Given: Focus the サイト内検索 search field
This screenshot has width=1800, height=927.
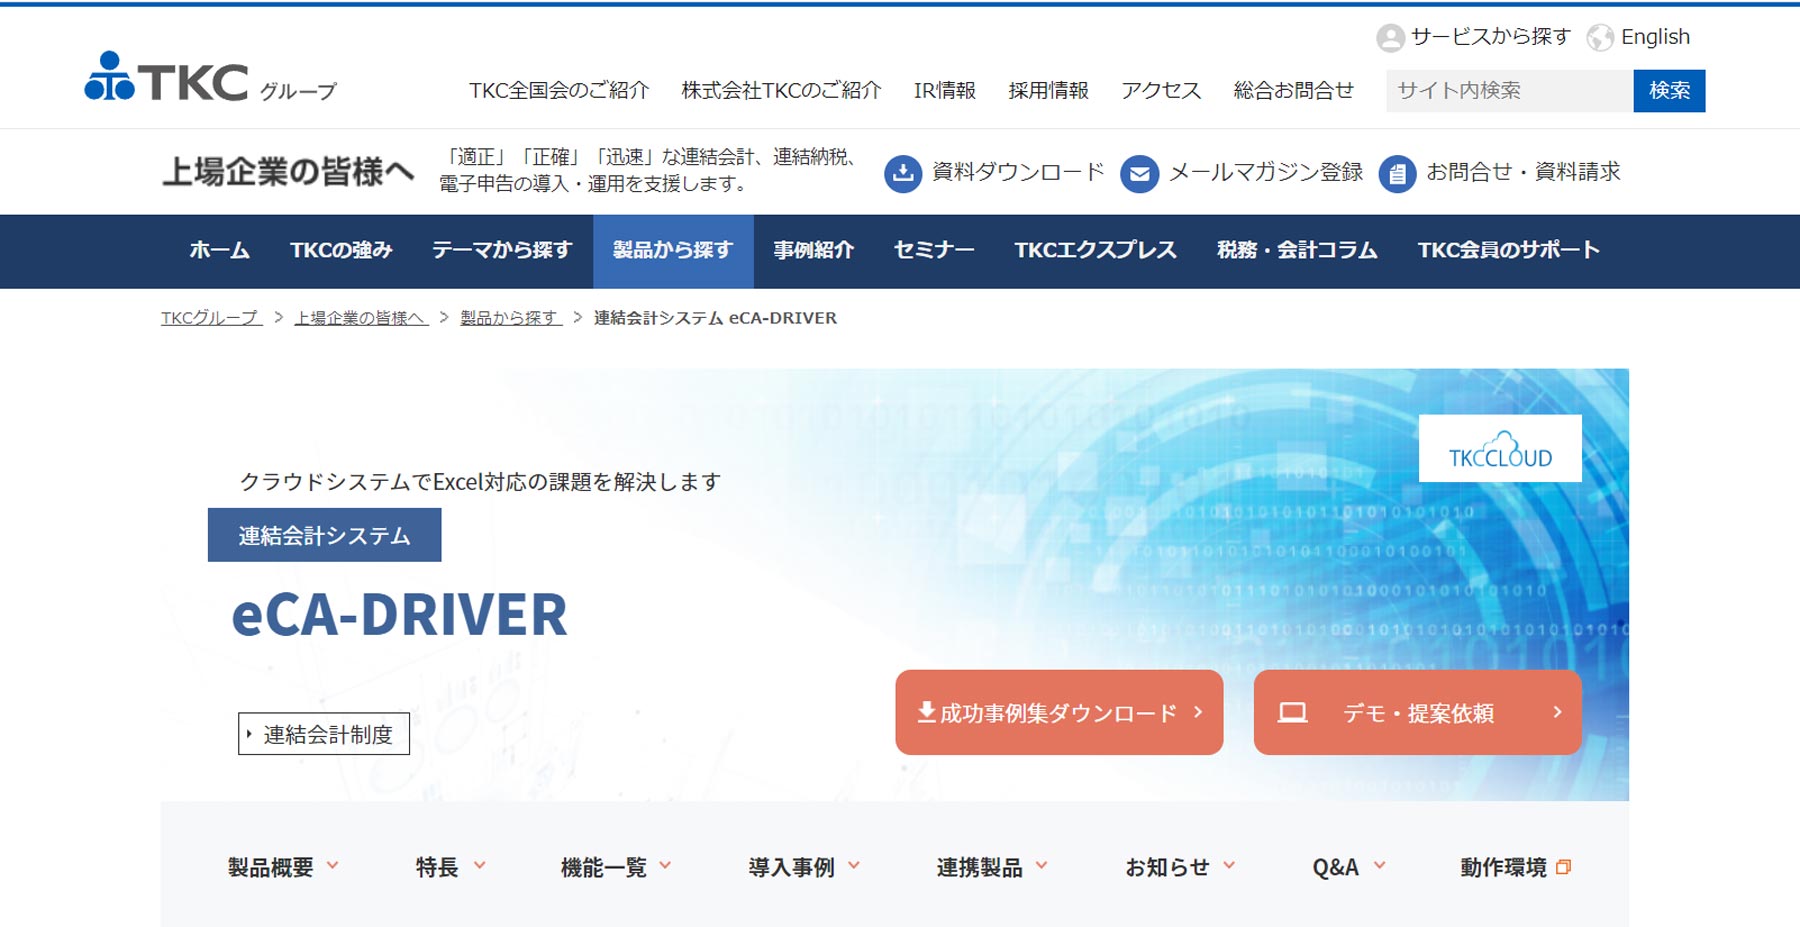Looking at the screenshot, I should tap(1509, 91).
